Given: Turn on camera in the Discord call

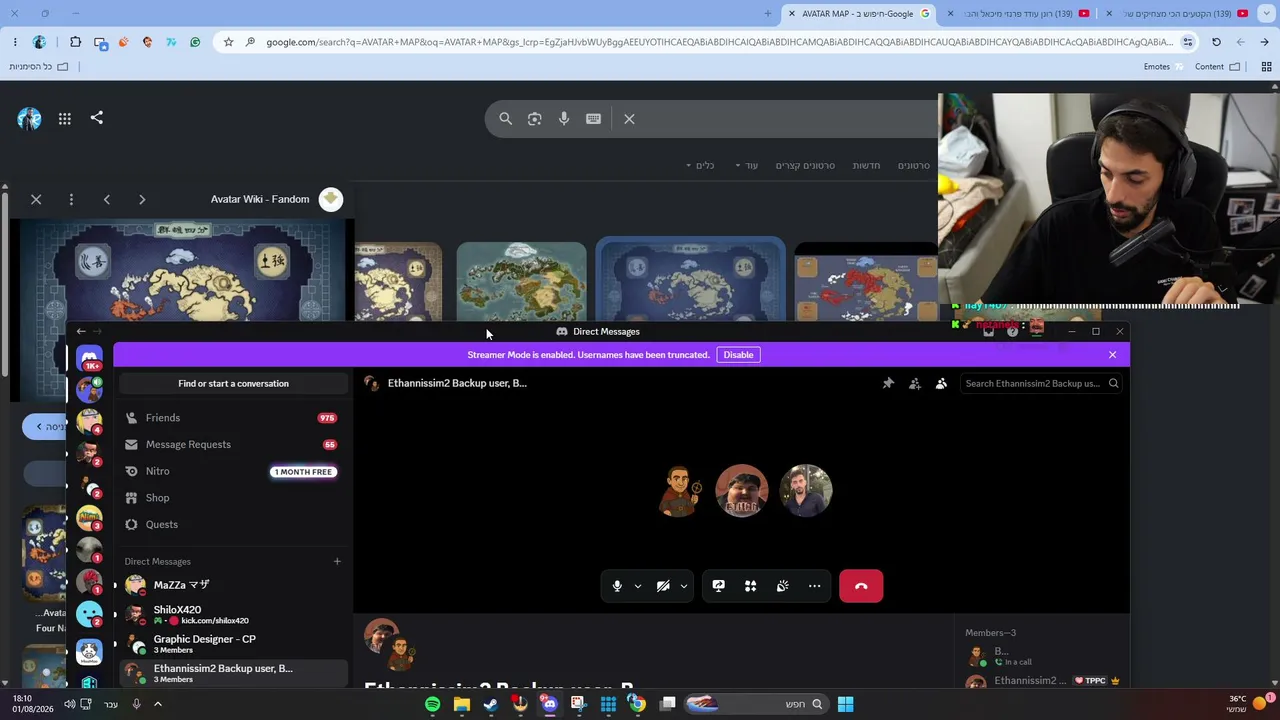Looking at the screenshot, I should pos(663,586).
